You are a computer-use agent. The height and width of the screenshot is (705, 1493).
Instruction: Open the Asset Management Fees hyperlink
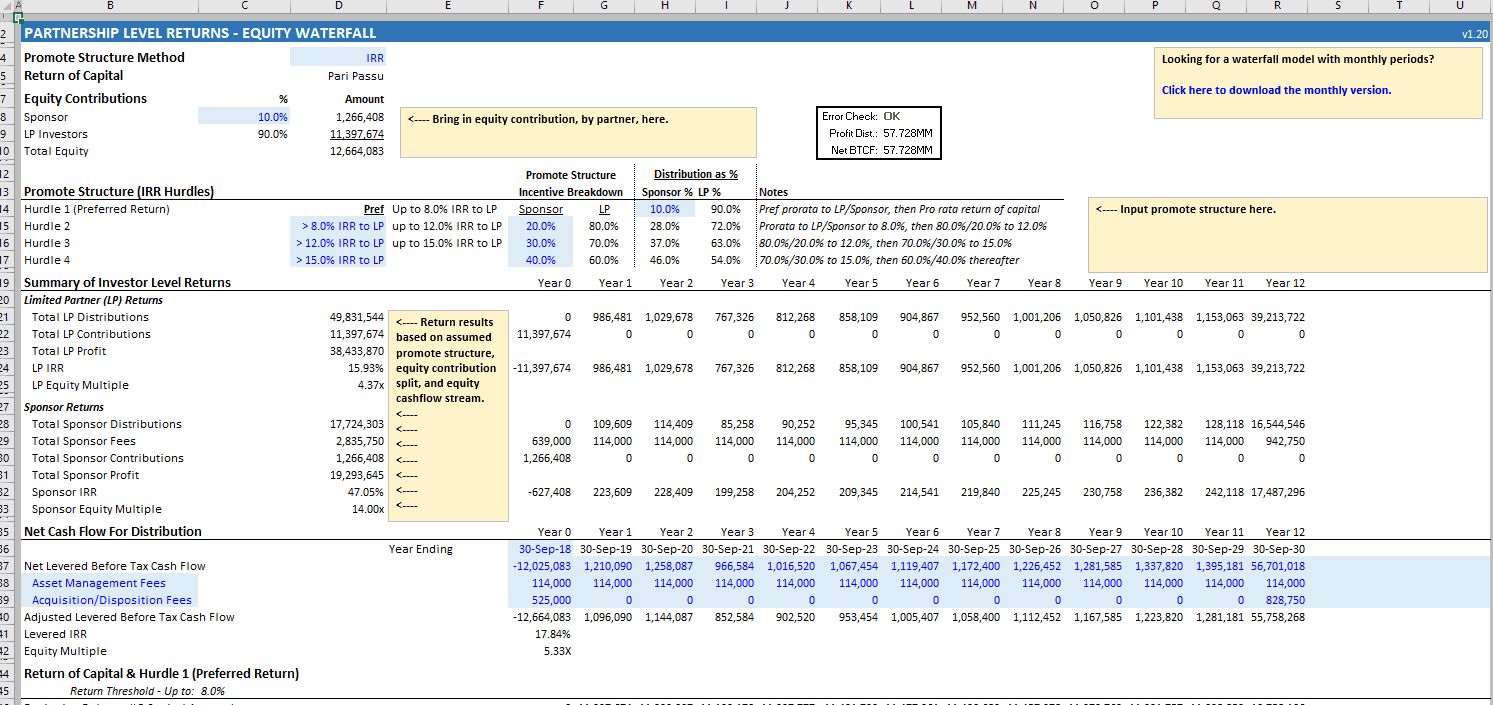coord(98,583)
